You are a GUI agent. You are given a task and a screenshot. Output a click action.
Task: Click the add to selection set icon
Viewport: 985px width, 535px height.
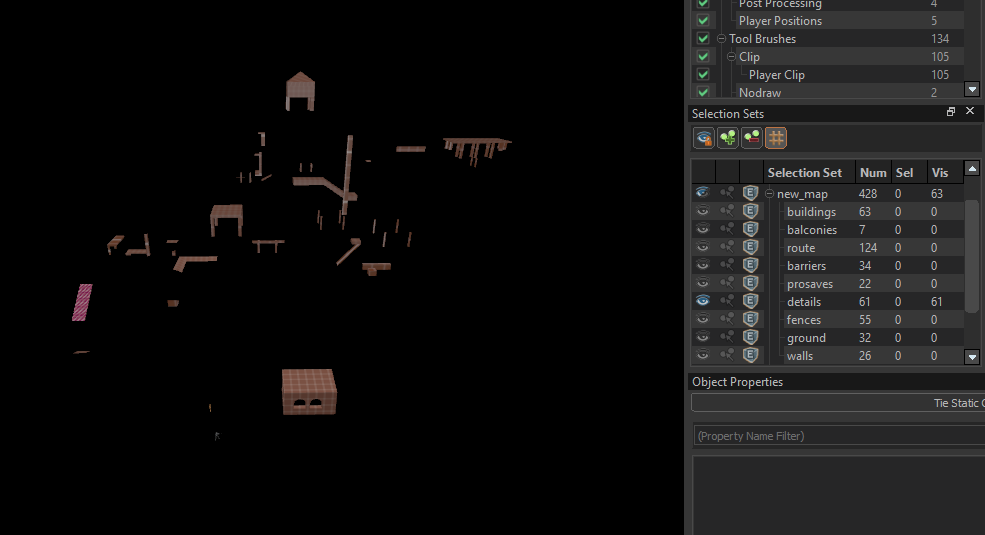728,138
